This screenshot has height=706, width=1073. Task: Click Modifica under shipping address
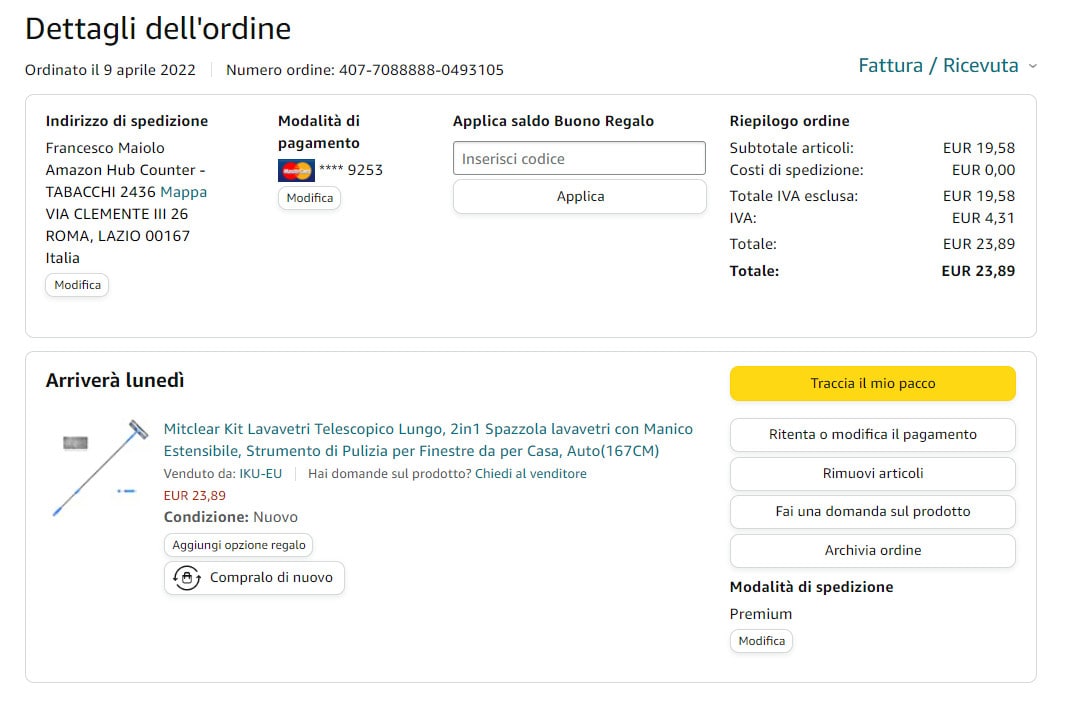pos(78,285)
